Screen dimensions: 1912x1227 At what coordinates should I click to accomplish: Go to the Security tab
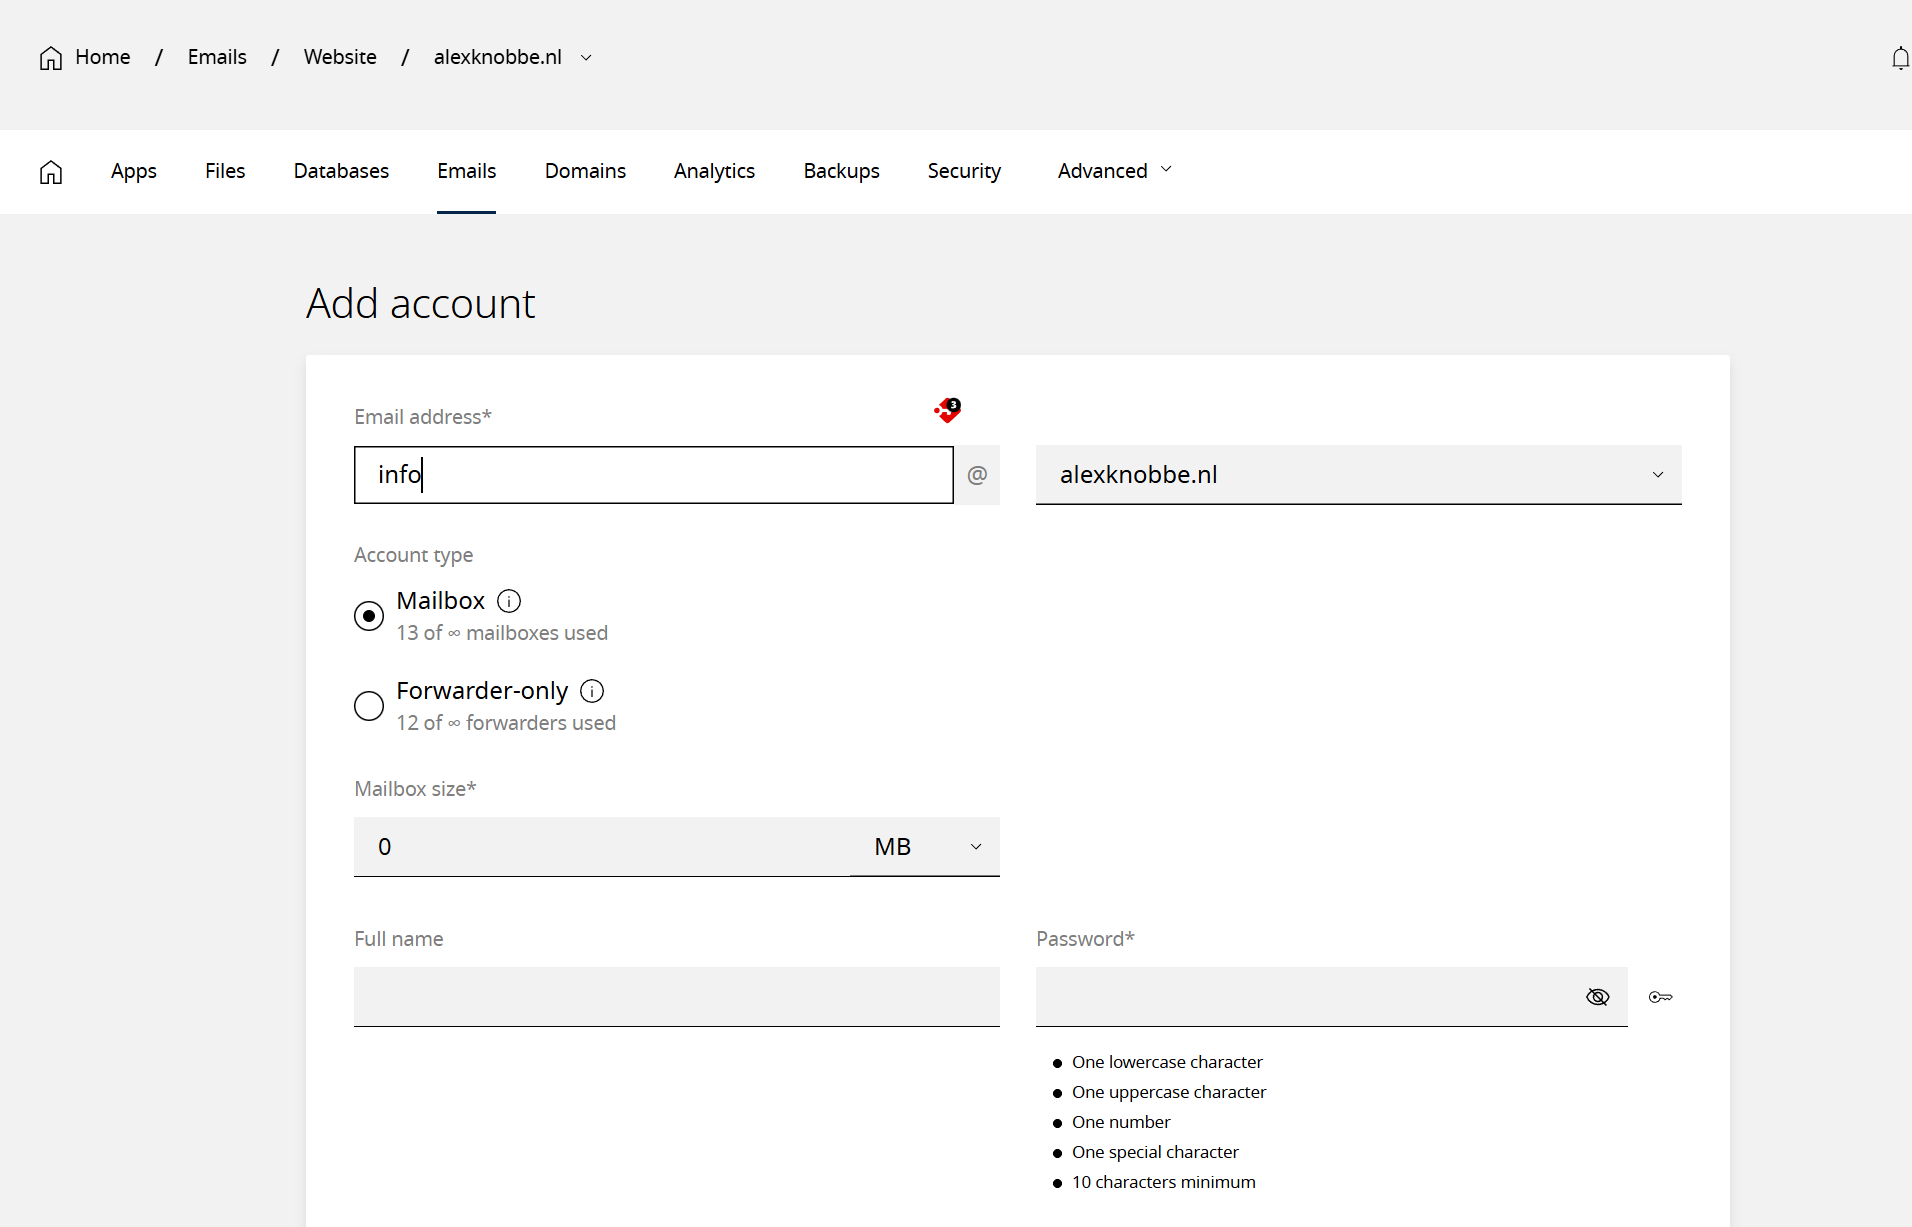(x=964, y=171)
